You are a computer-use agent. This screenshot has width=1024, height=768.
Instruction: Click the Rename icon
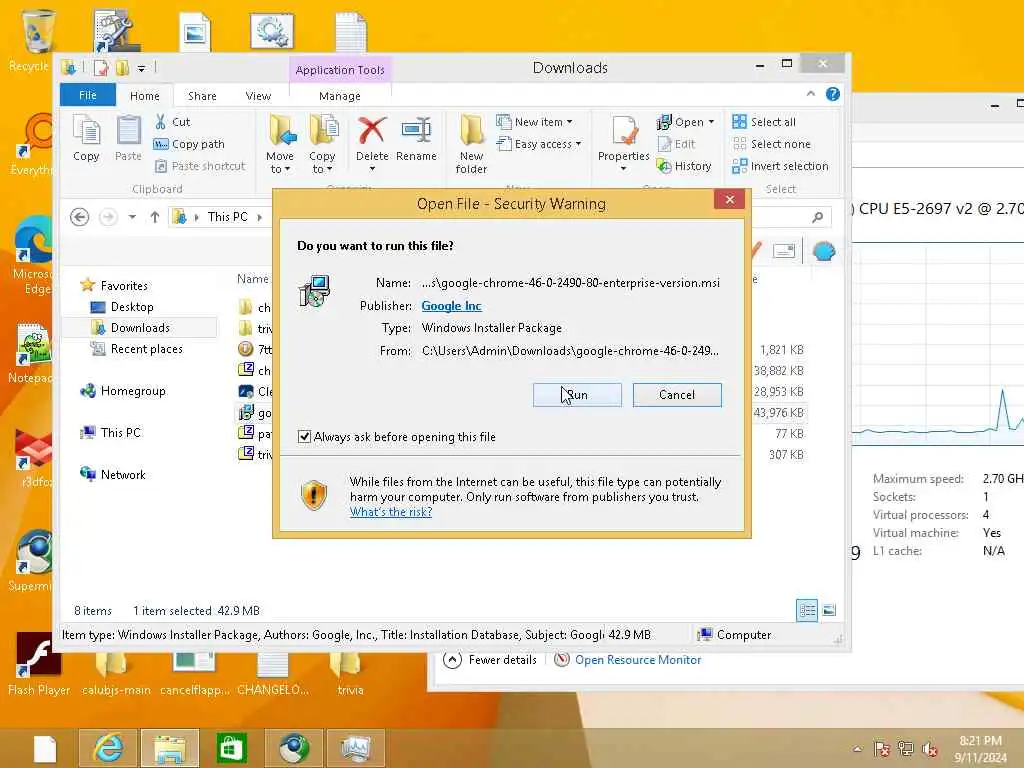(x=416, y=131)
